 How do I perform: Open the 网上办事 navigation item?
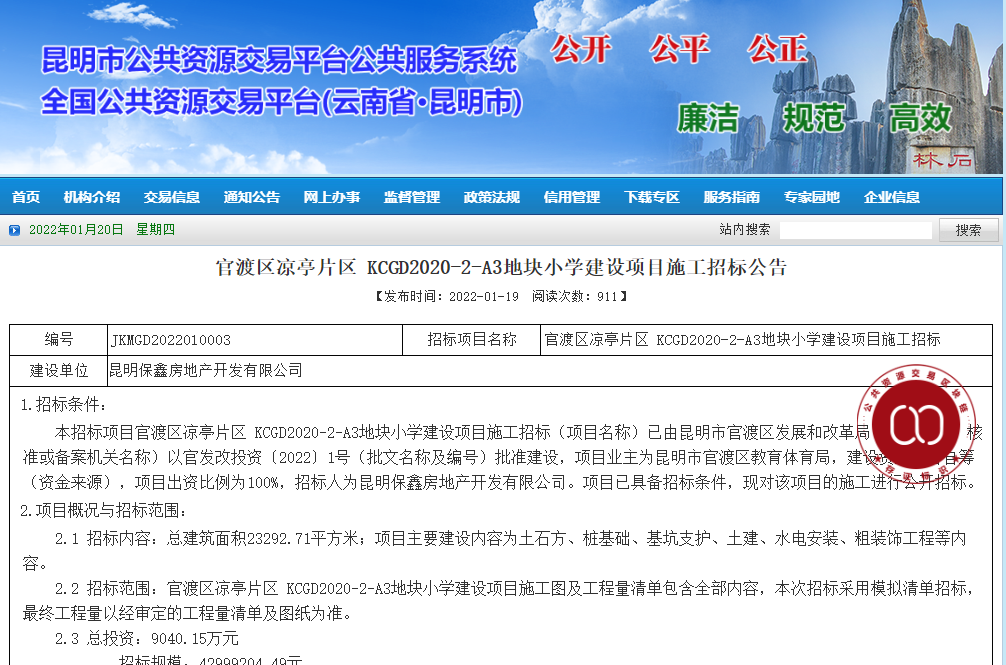pyautogui.click(x=332, y=197)
